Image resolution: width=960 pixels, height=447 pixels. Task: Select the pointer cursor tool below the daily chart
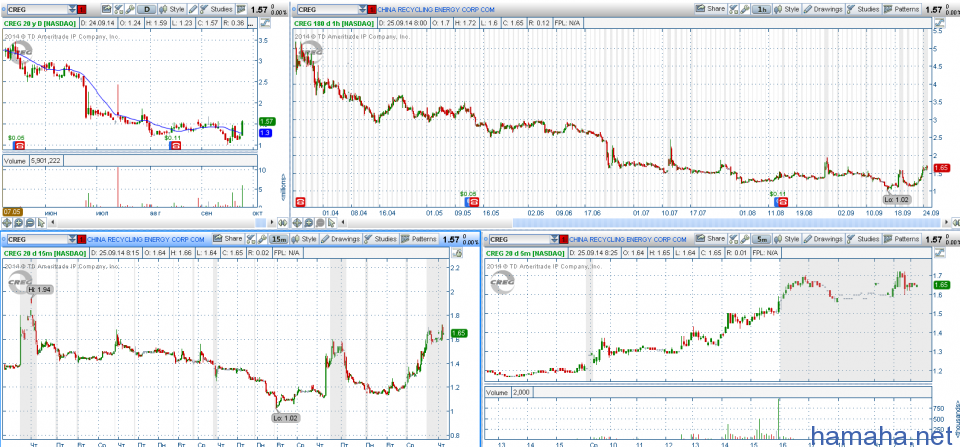[x=41, y=223]
